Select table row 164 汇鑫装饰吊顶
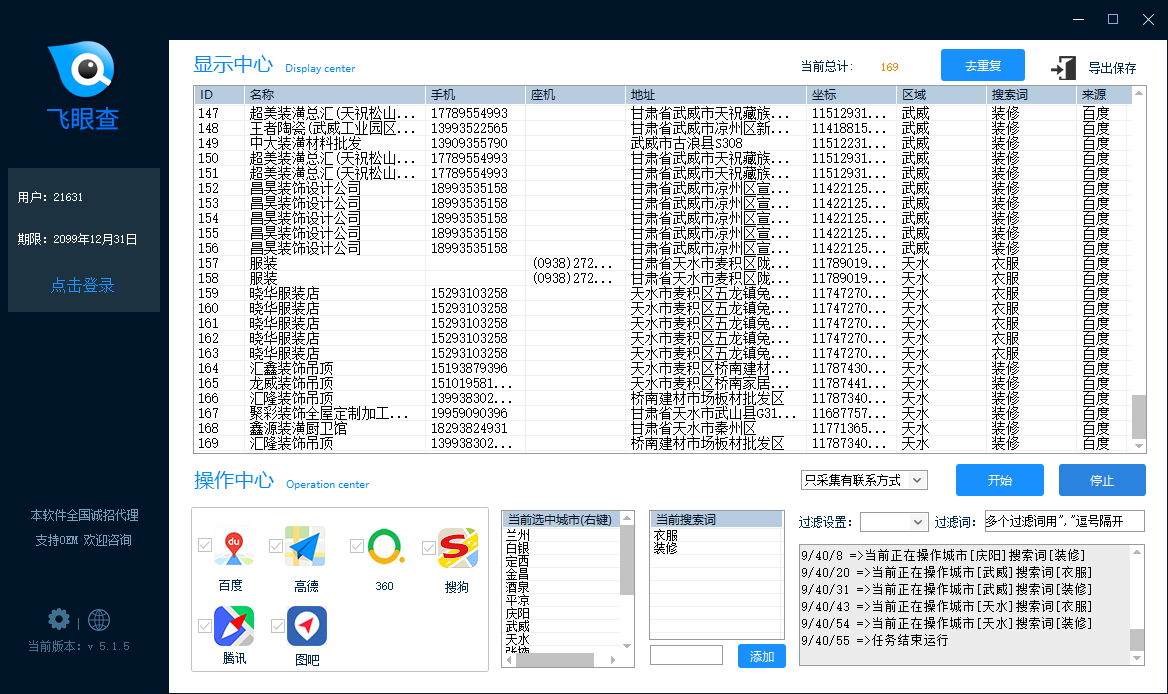The width and height of the screenshot is (1168, 694). [x=662, y=369]
